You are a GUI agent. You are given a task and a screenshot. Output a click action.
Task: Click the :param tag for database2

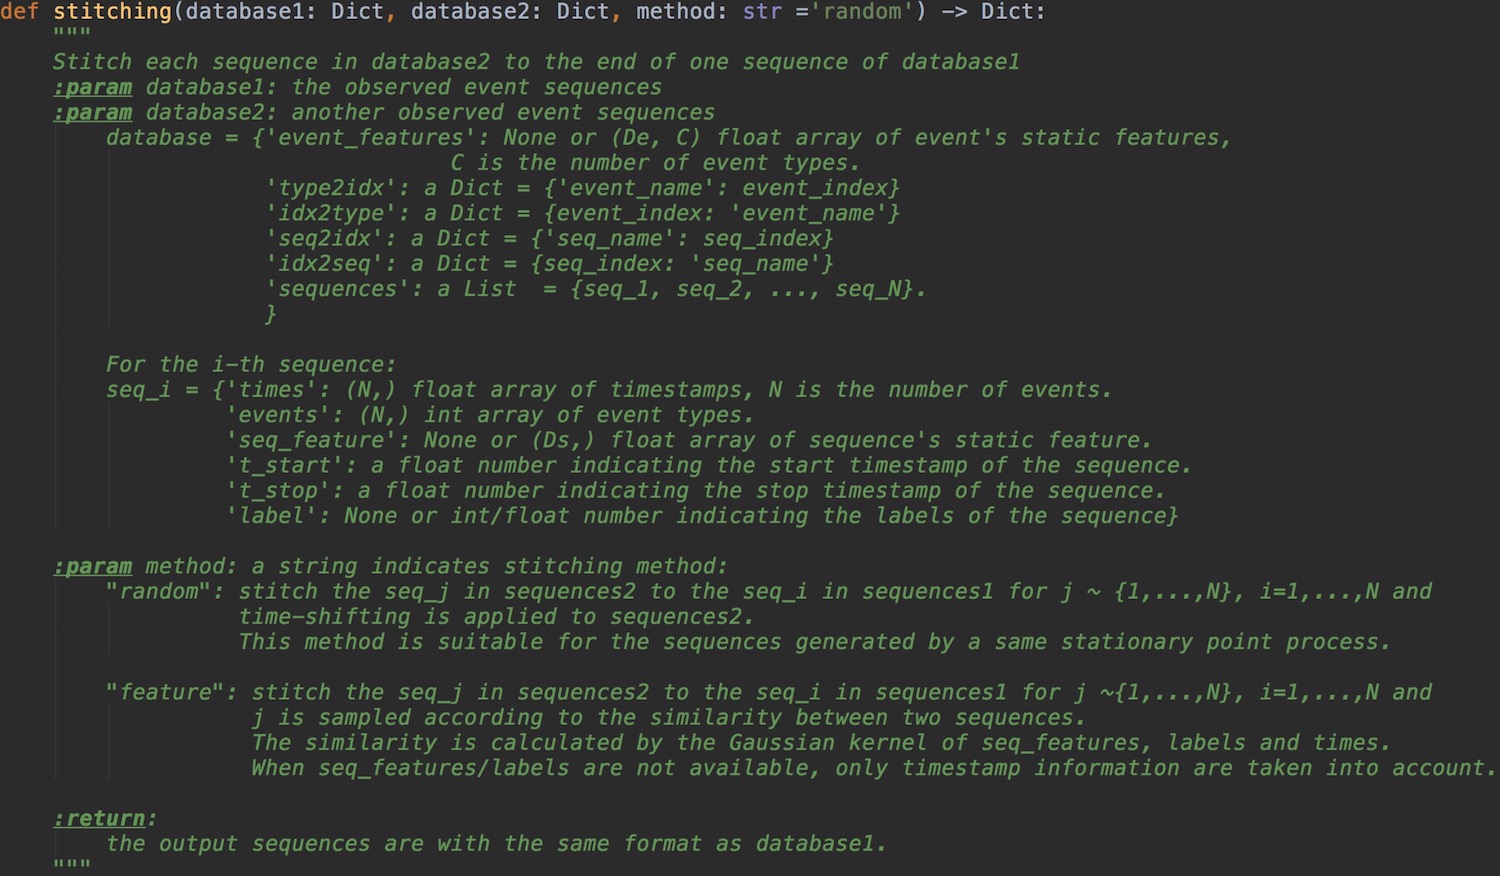92,113
